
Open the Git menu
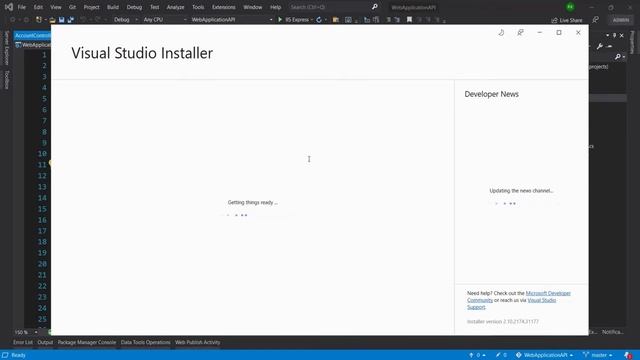click(x=72, y=7)
